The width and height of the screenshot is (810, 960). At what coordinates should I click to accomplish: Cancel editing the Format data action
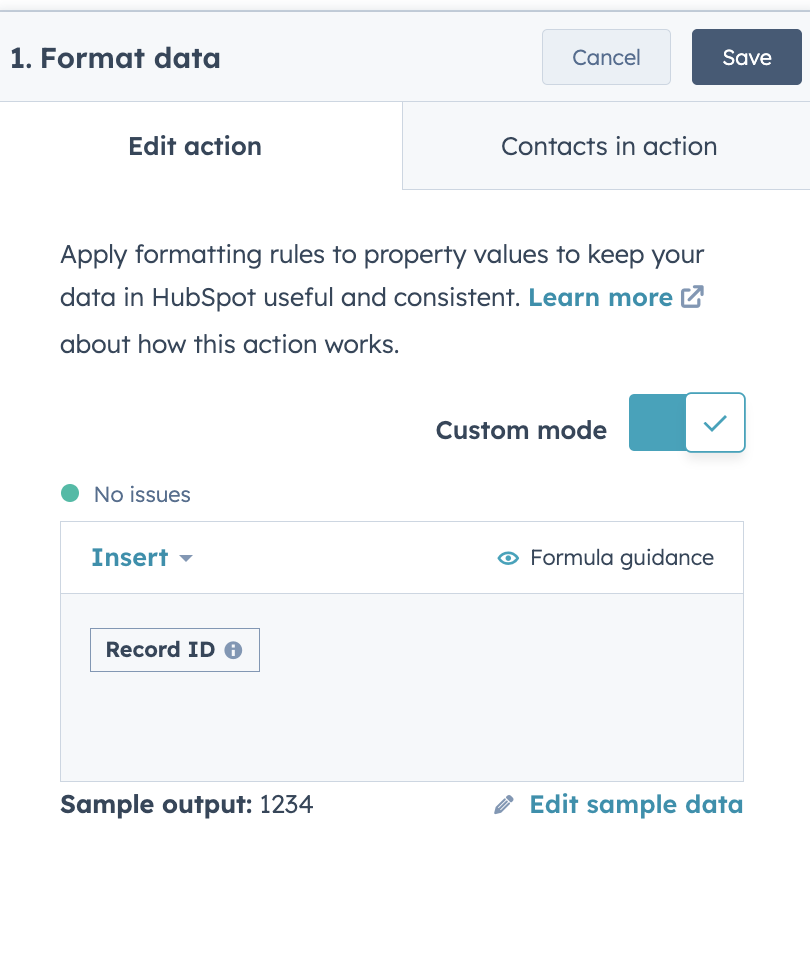[606, 57]
